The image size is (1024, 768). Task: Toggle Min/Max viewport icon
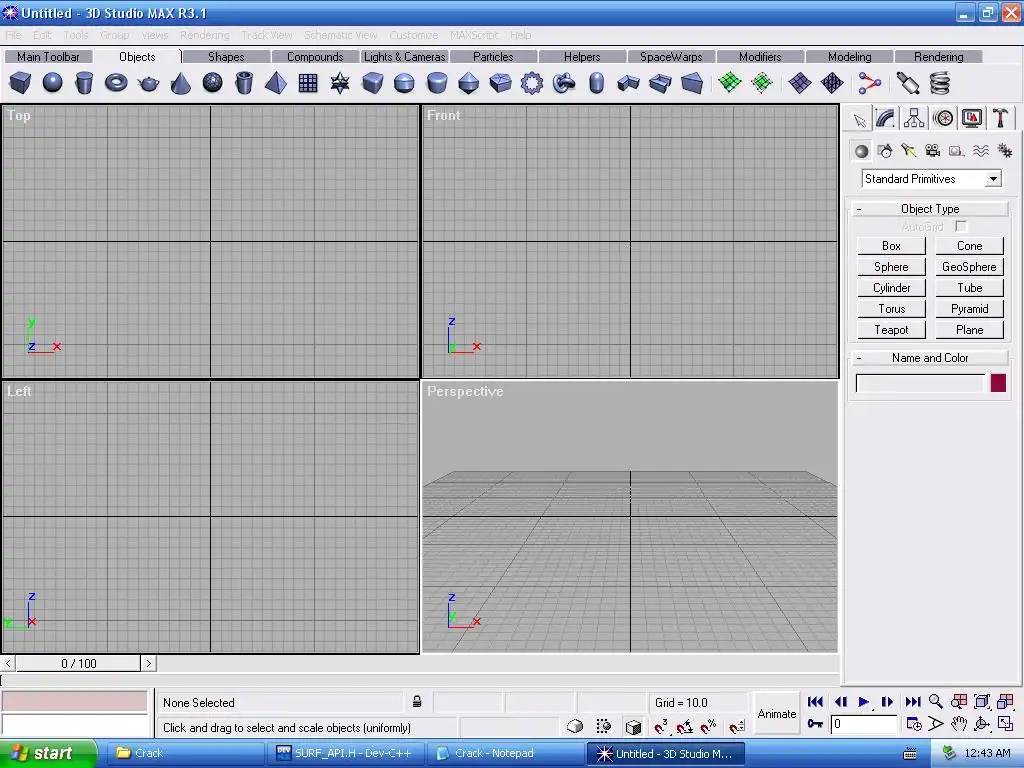click(1005, 724)
